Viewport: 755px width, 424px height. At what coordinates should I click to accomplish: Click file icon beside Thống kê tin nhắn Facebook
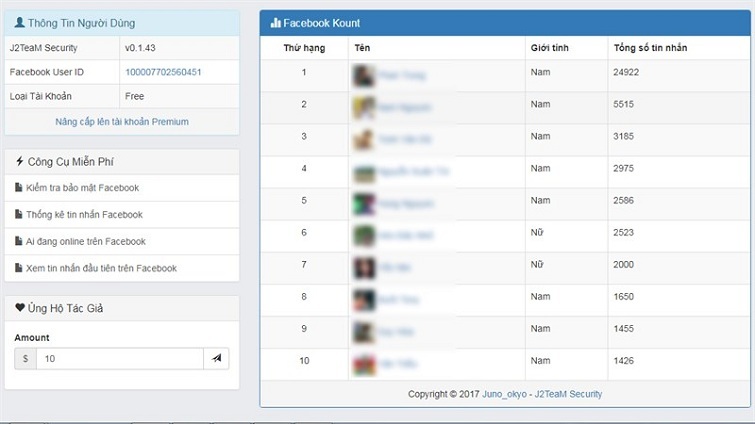coord(19,215)
